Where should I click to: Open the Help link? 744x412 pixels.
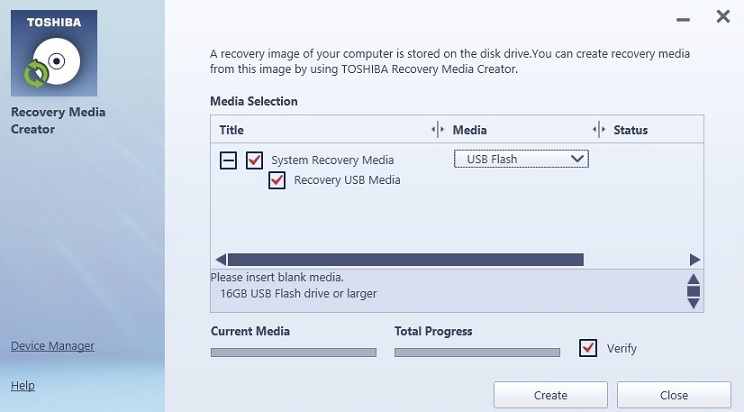pos(23,385)
